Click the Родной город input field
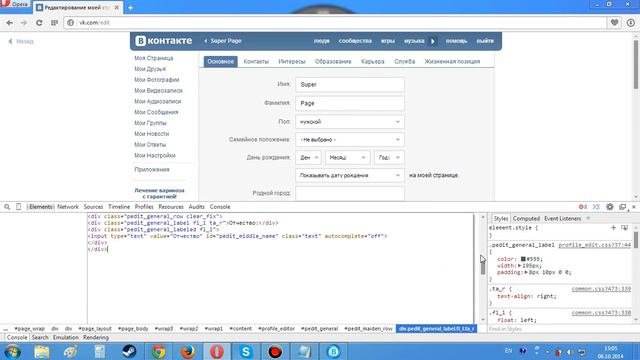The image size is (640, 360). (350, 193)
